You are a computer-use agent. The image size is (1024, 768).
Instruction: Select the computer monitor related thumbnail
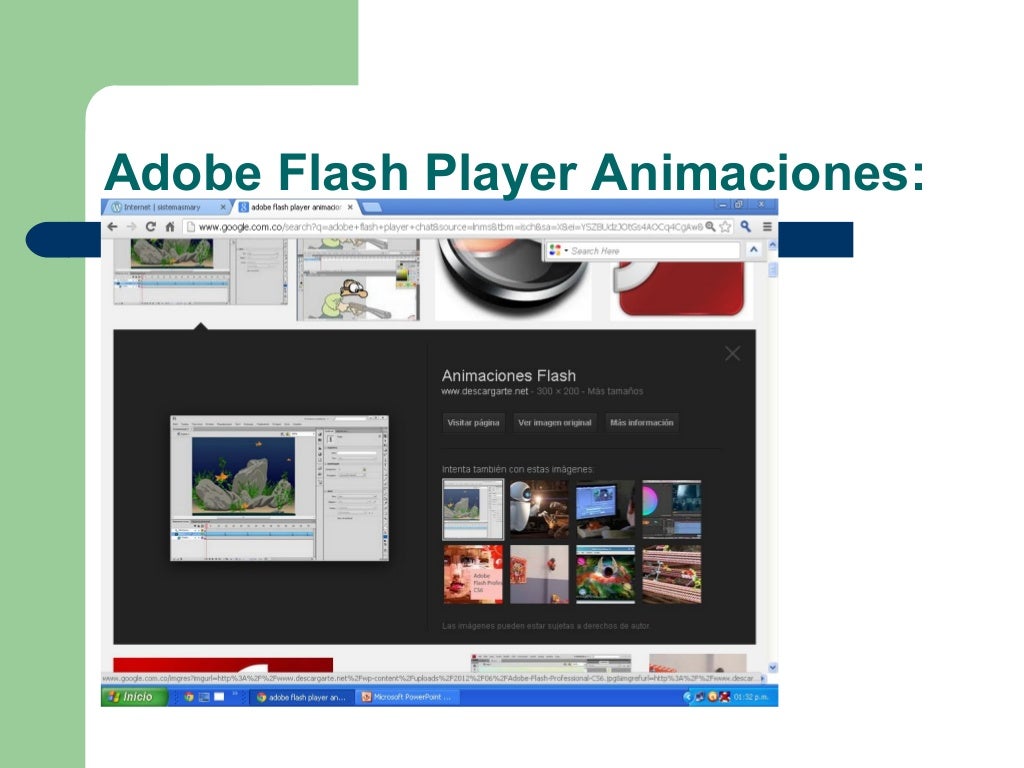[605, 509]
